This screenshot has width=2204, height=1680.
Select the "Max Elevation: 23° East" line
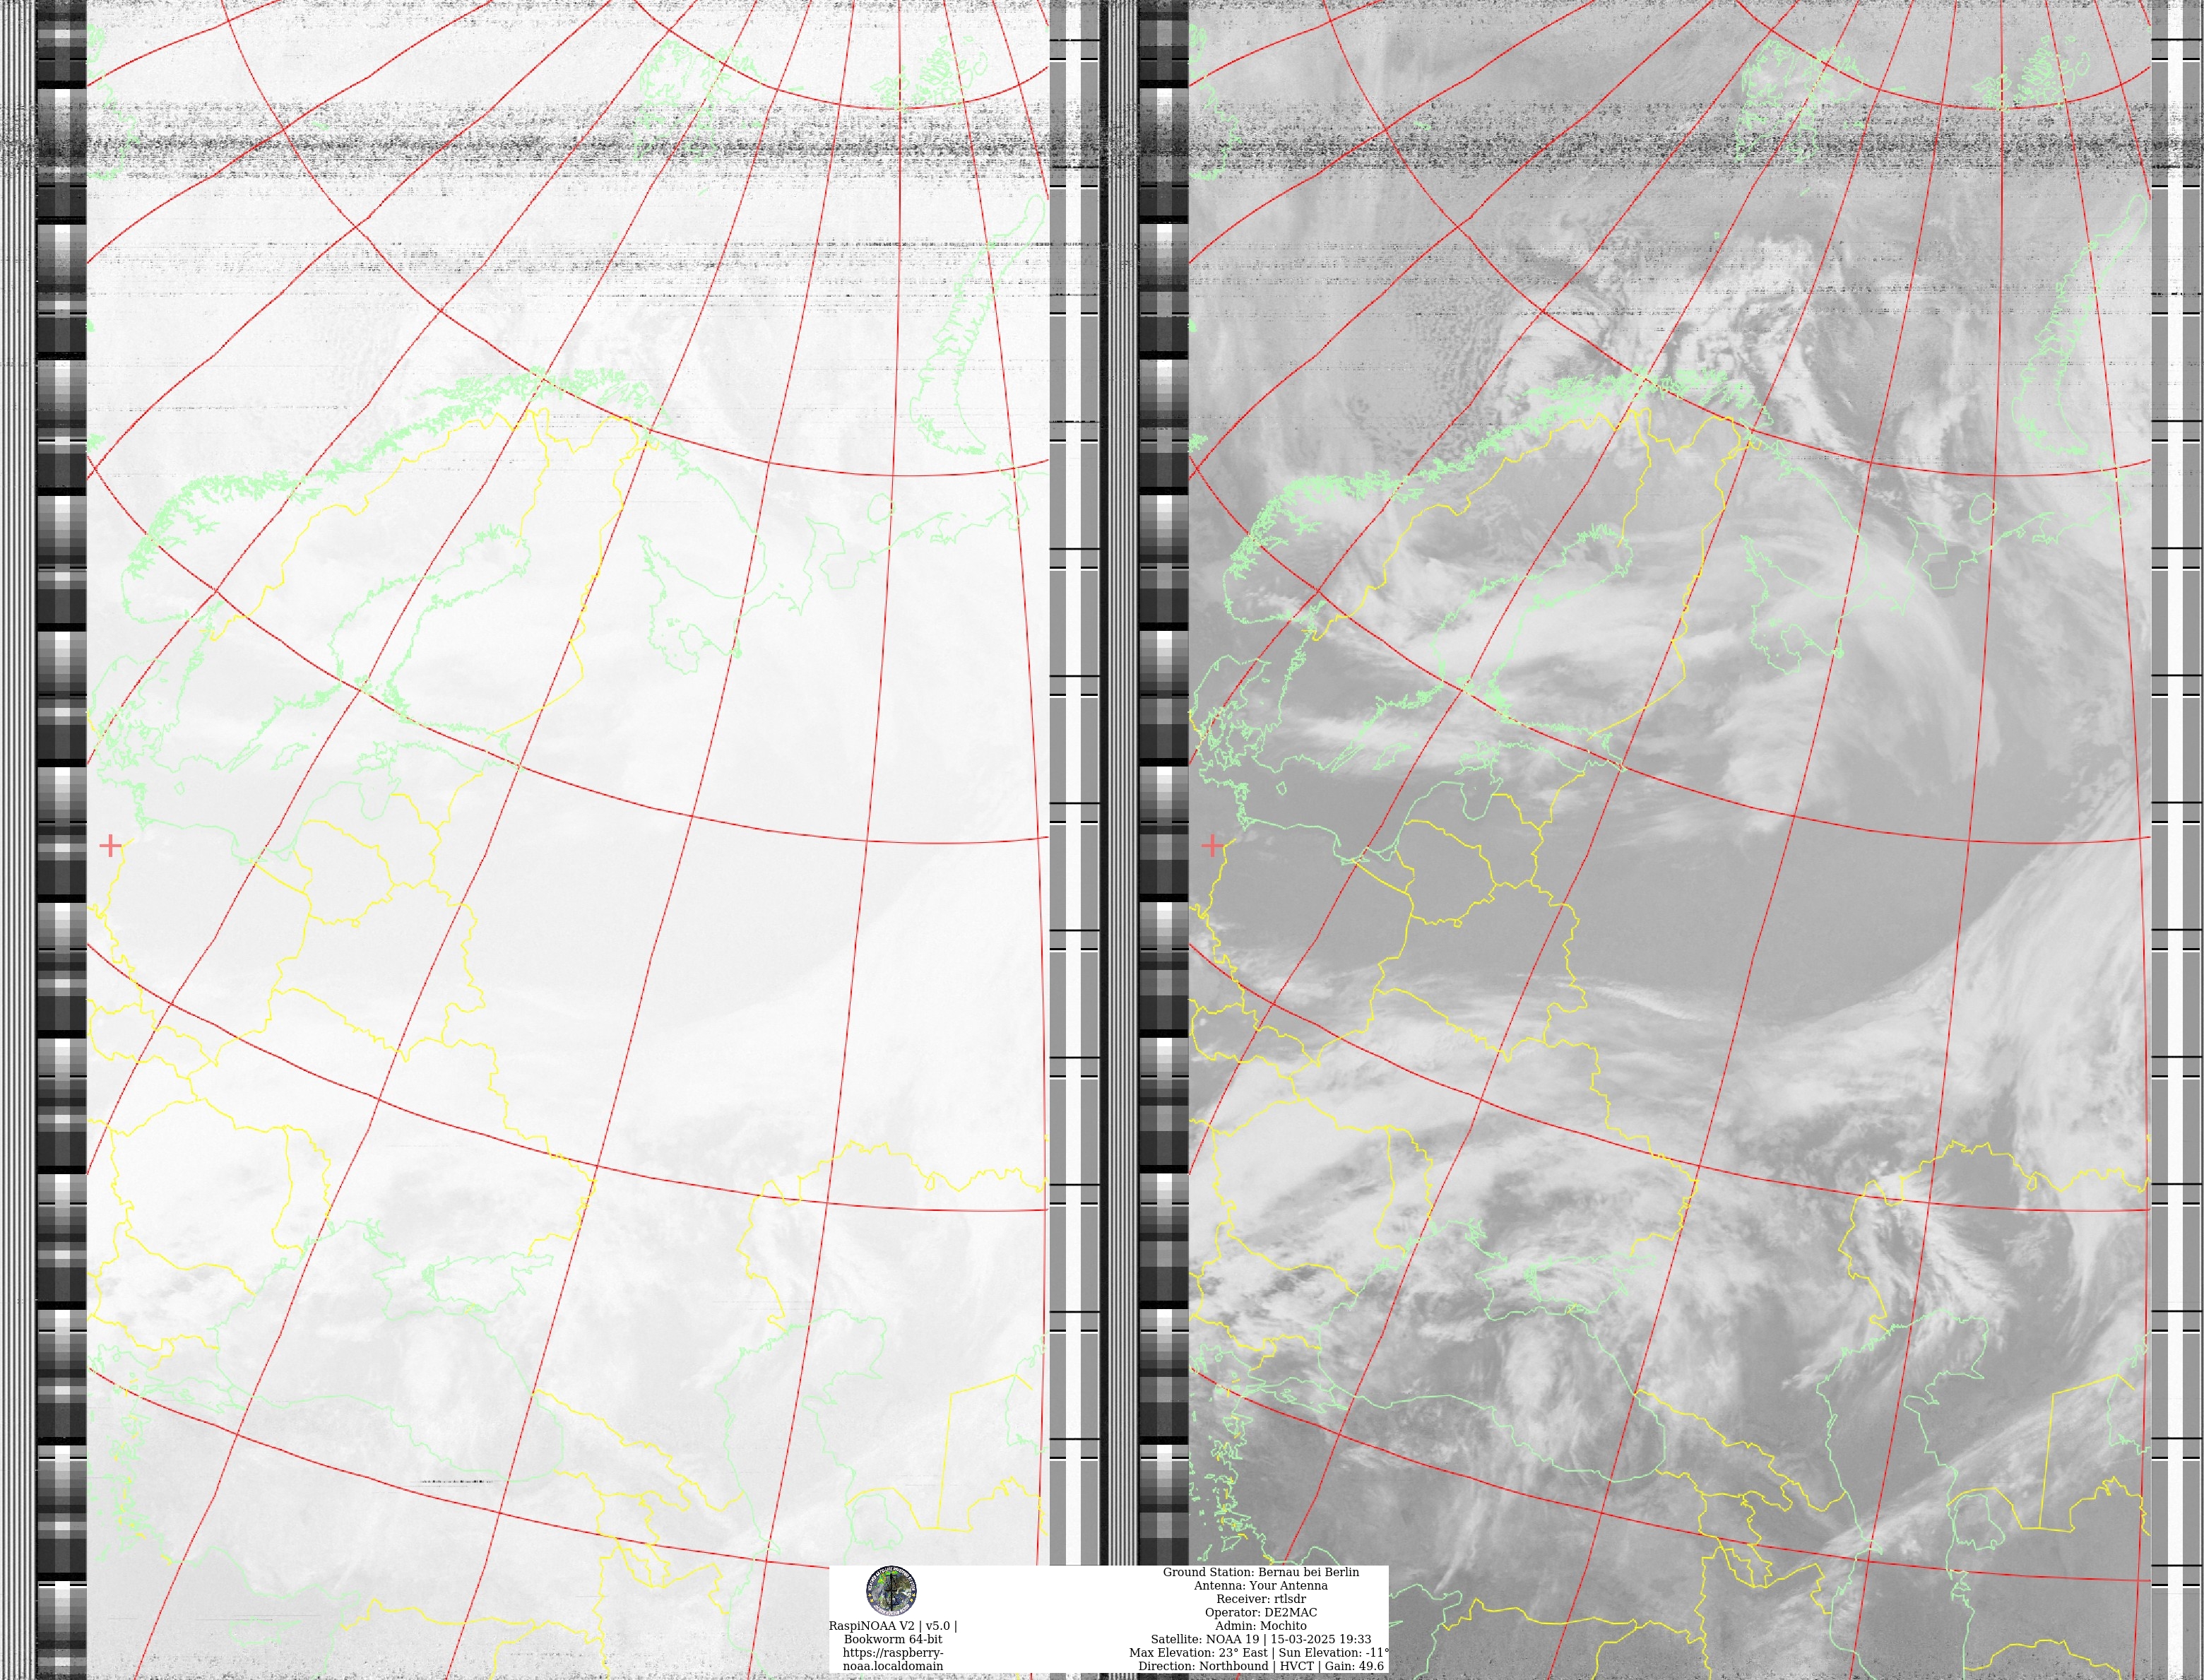[x=1199, y=1653]
